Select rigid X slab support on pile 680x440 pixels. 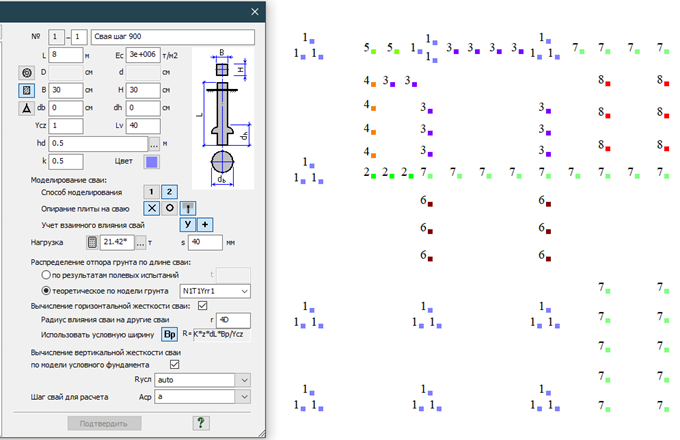(x=151, y=208)
